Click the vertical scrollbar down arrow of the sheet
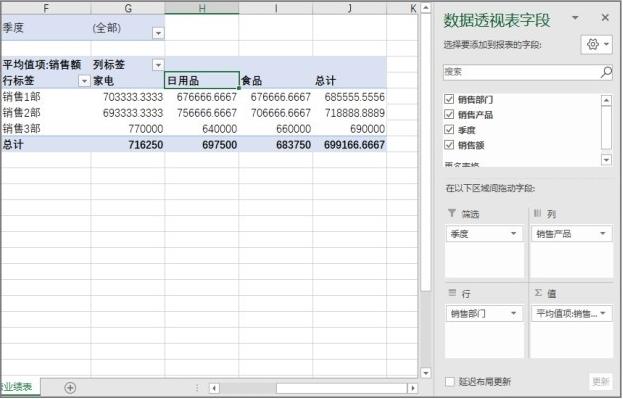 (426, 373)
